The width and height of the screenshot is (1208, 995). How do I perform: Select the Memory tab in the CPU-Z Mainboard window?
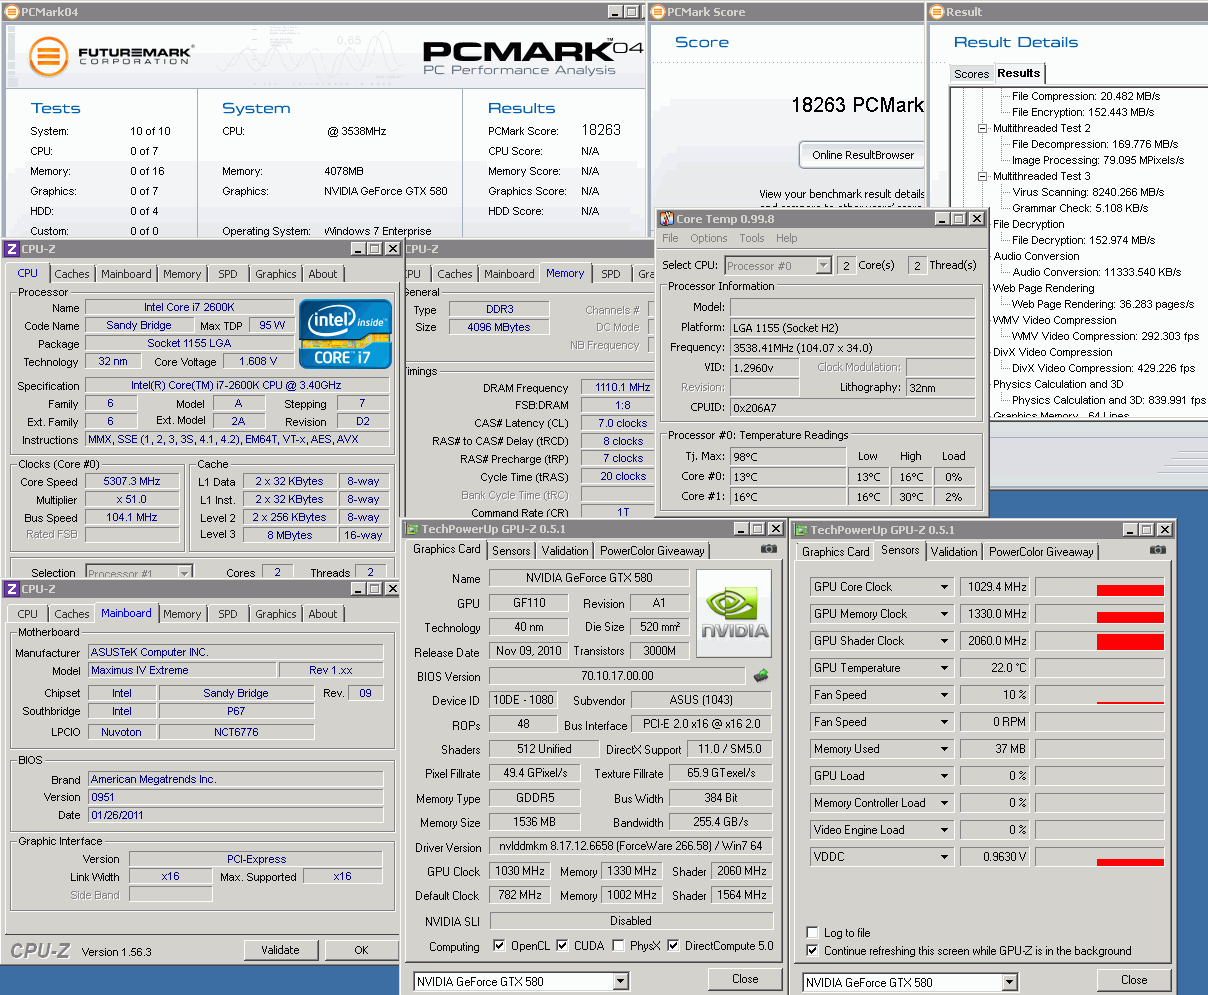coord(182,614)
